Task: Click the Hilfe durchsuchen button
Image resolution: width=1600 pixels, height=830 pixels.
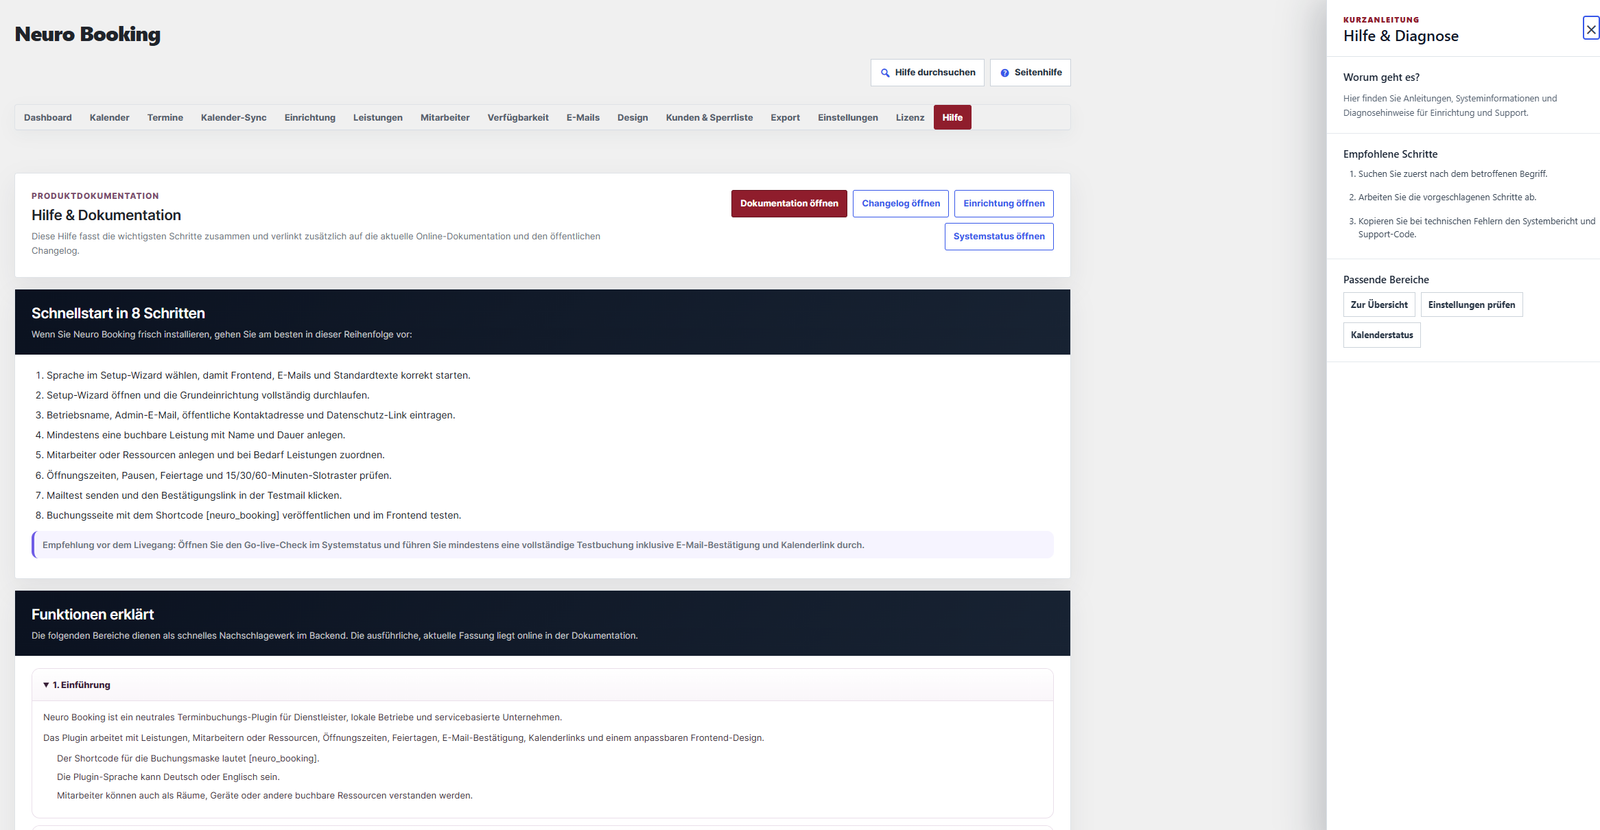Action: (x=927, y=73)
